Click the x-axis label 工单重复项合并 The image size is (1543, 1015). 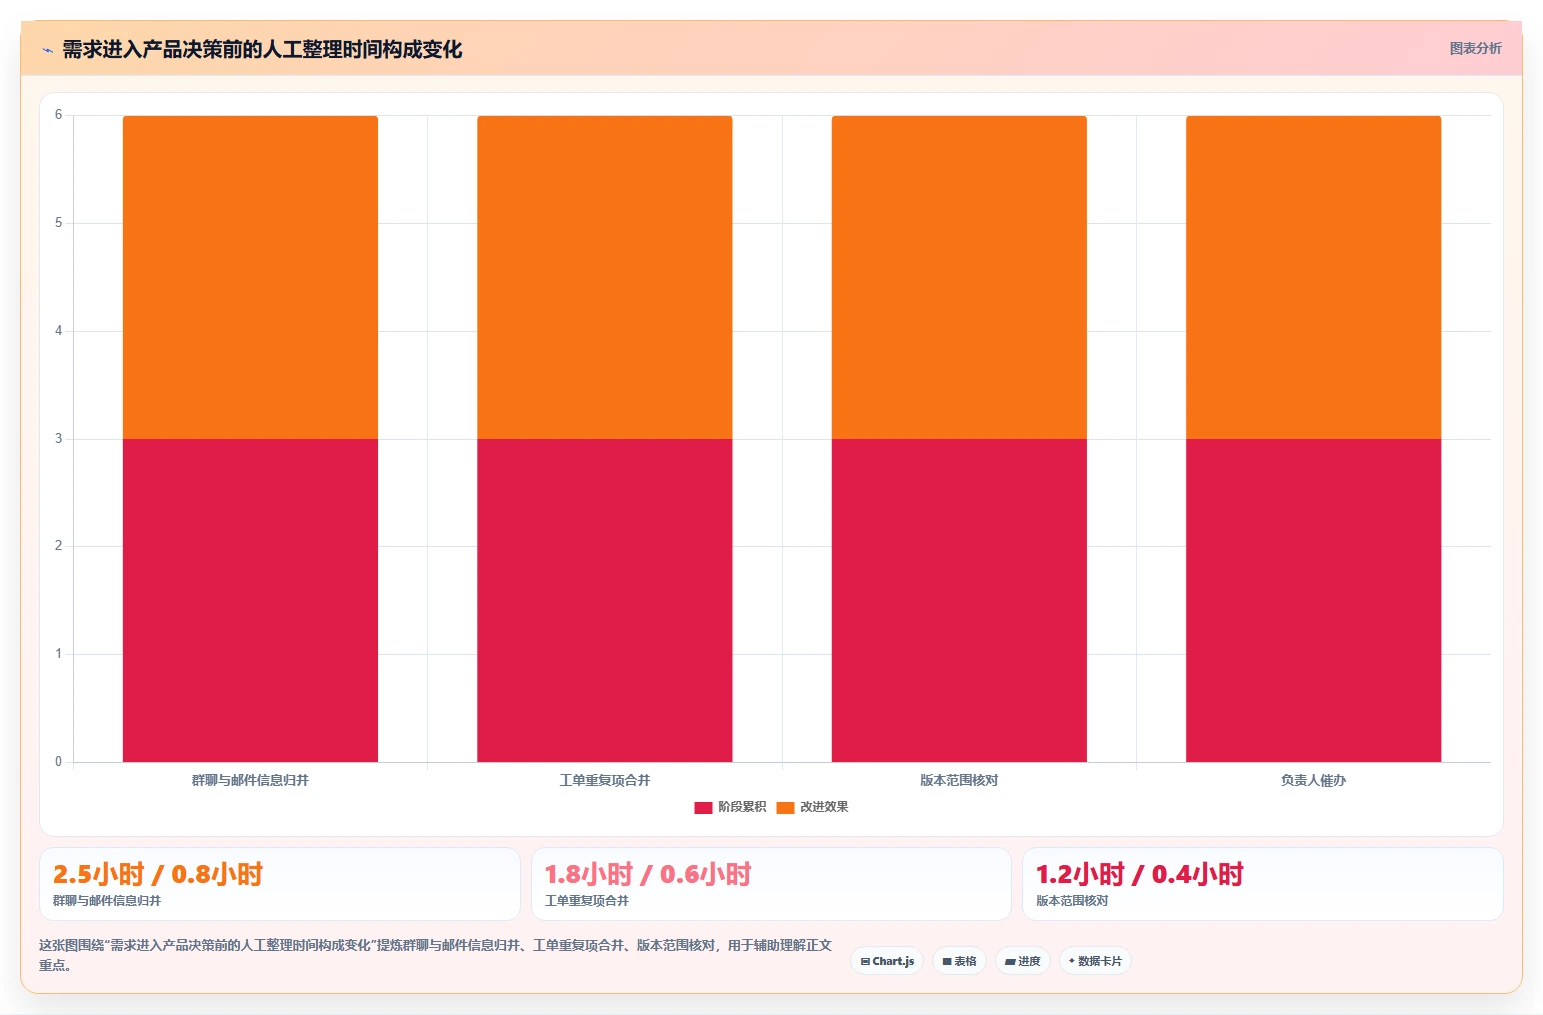coord(605,780)
